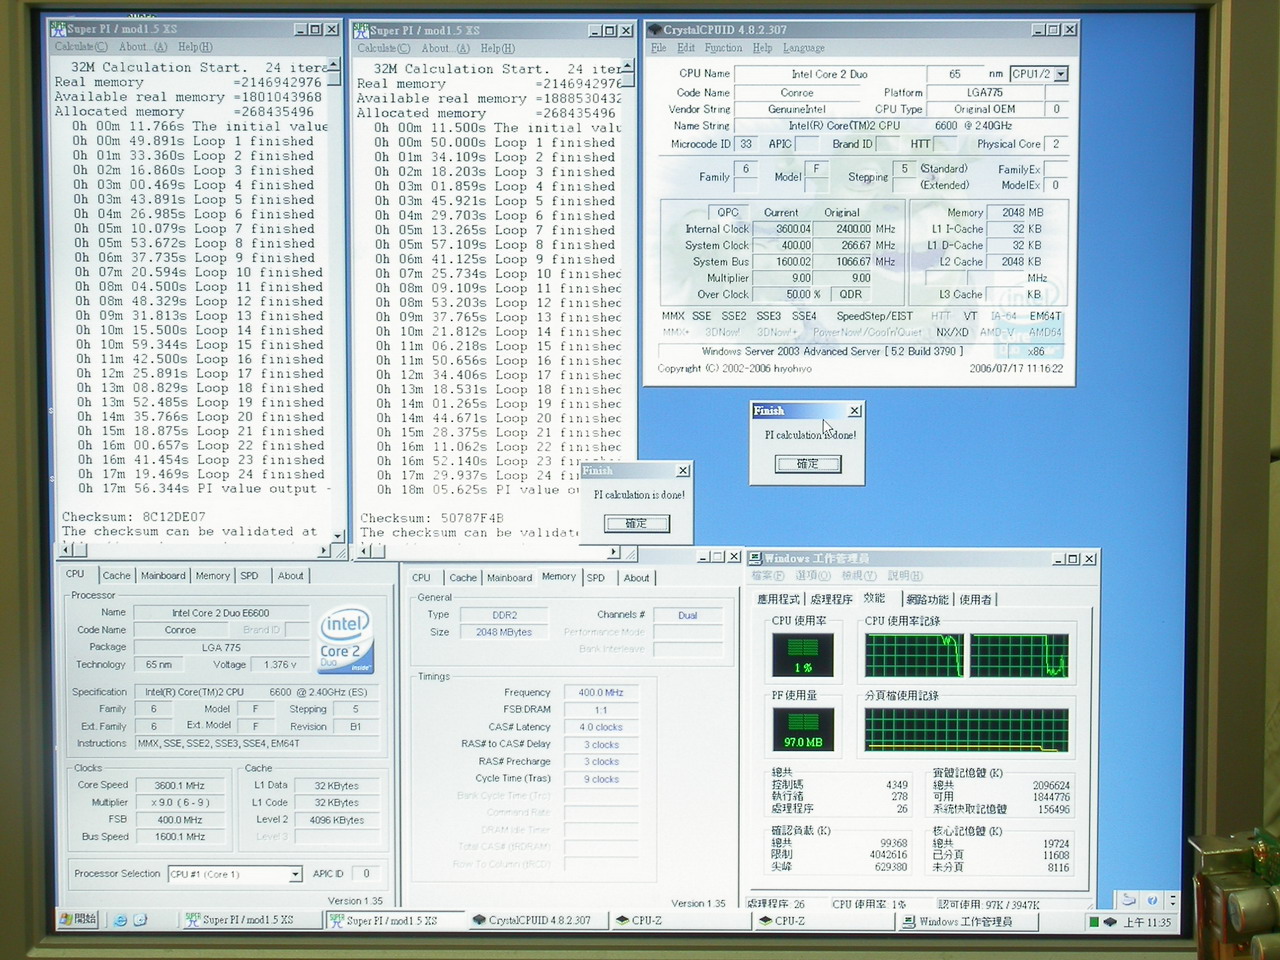Click the language bar pen icon
This screenshot has width=1280, height=960.
1127,900
